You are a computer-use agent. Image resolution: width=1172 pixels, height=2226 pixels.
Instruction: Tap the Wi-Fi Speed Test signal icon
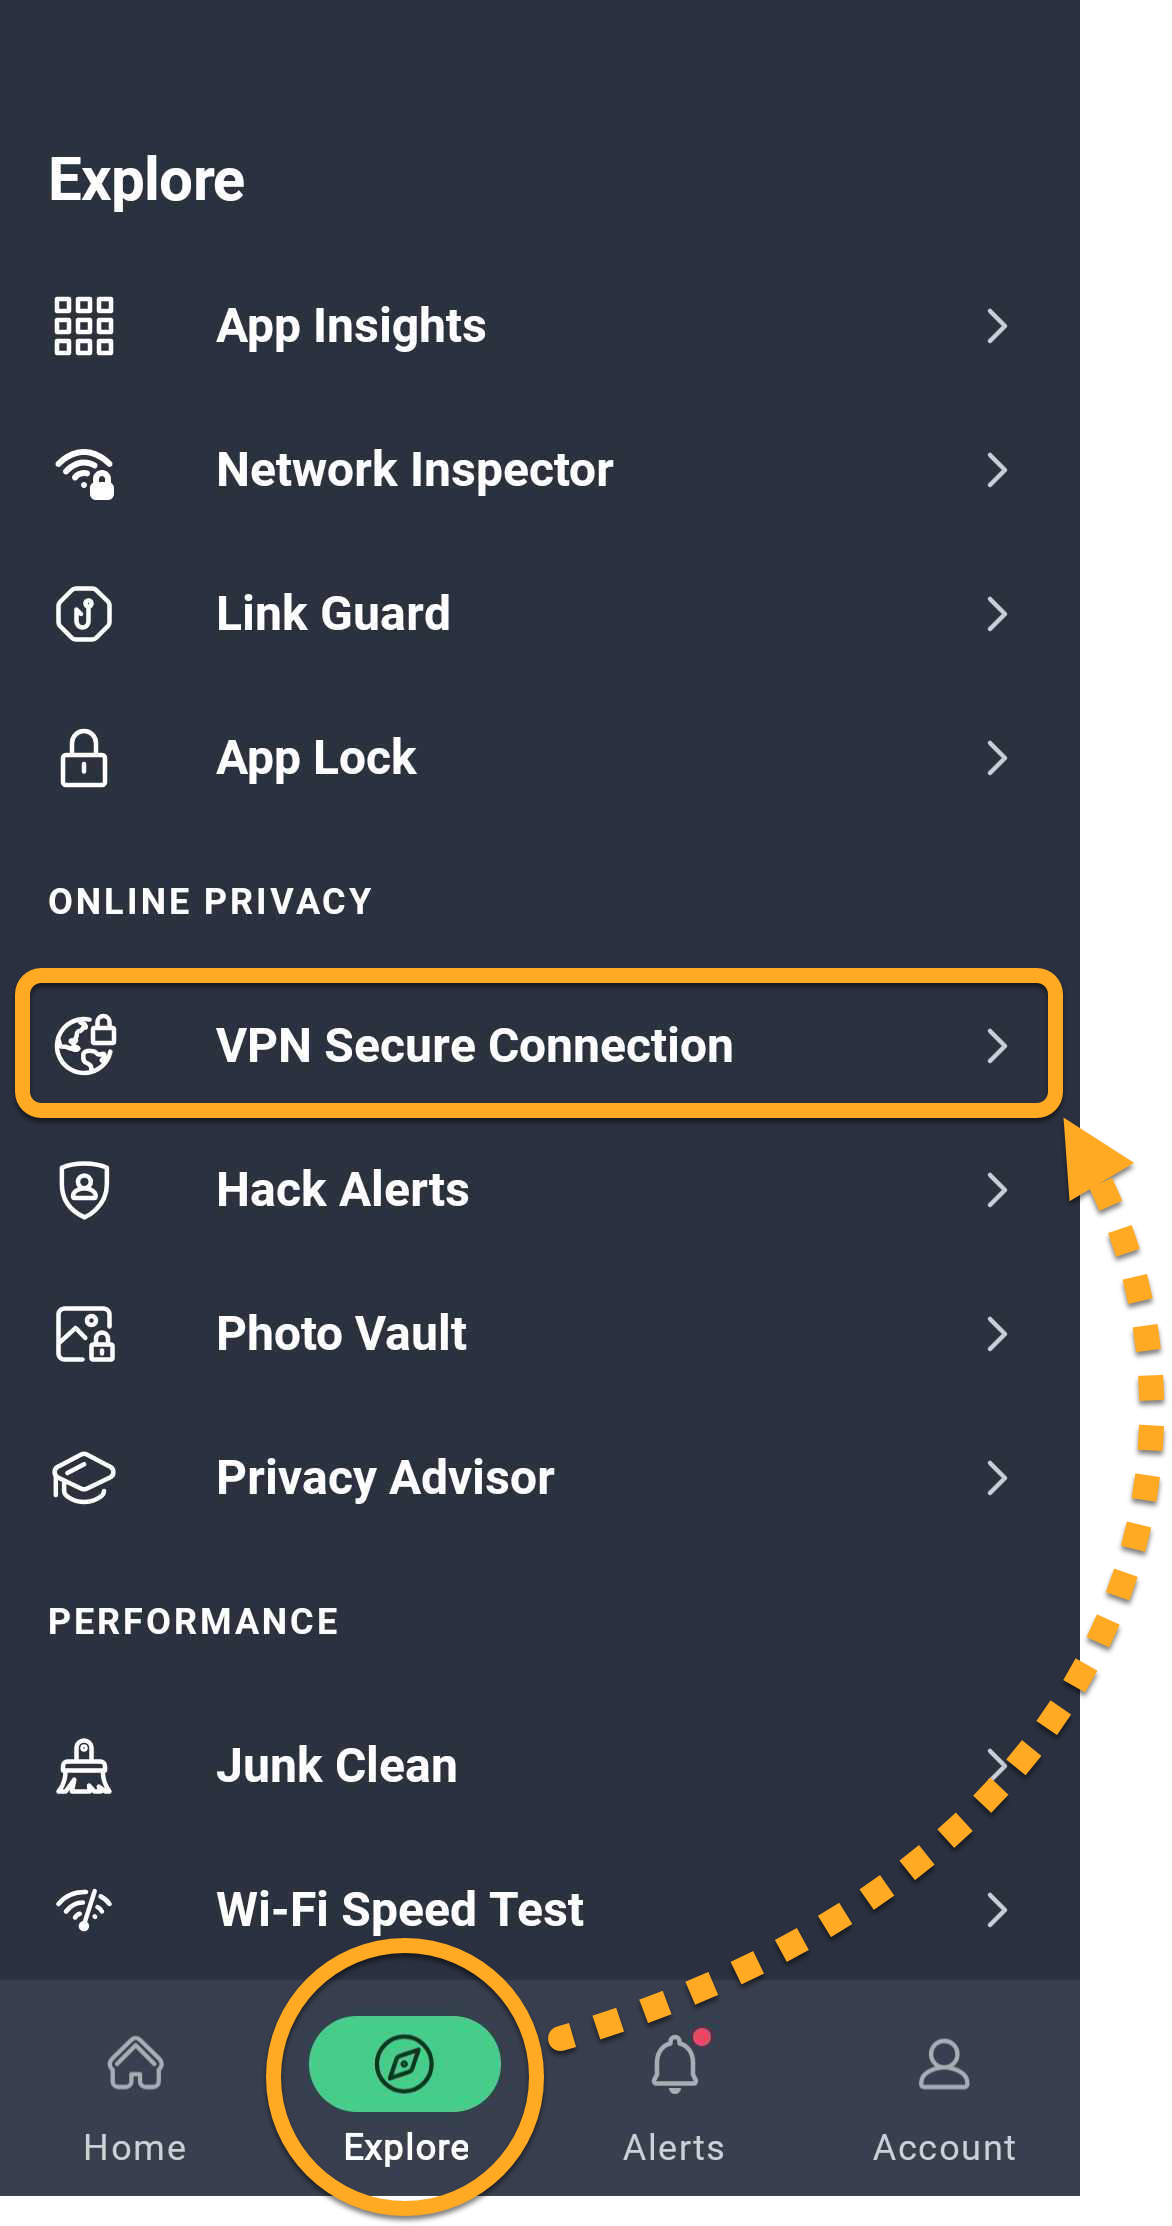(x=84, y=1909)
